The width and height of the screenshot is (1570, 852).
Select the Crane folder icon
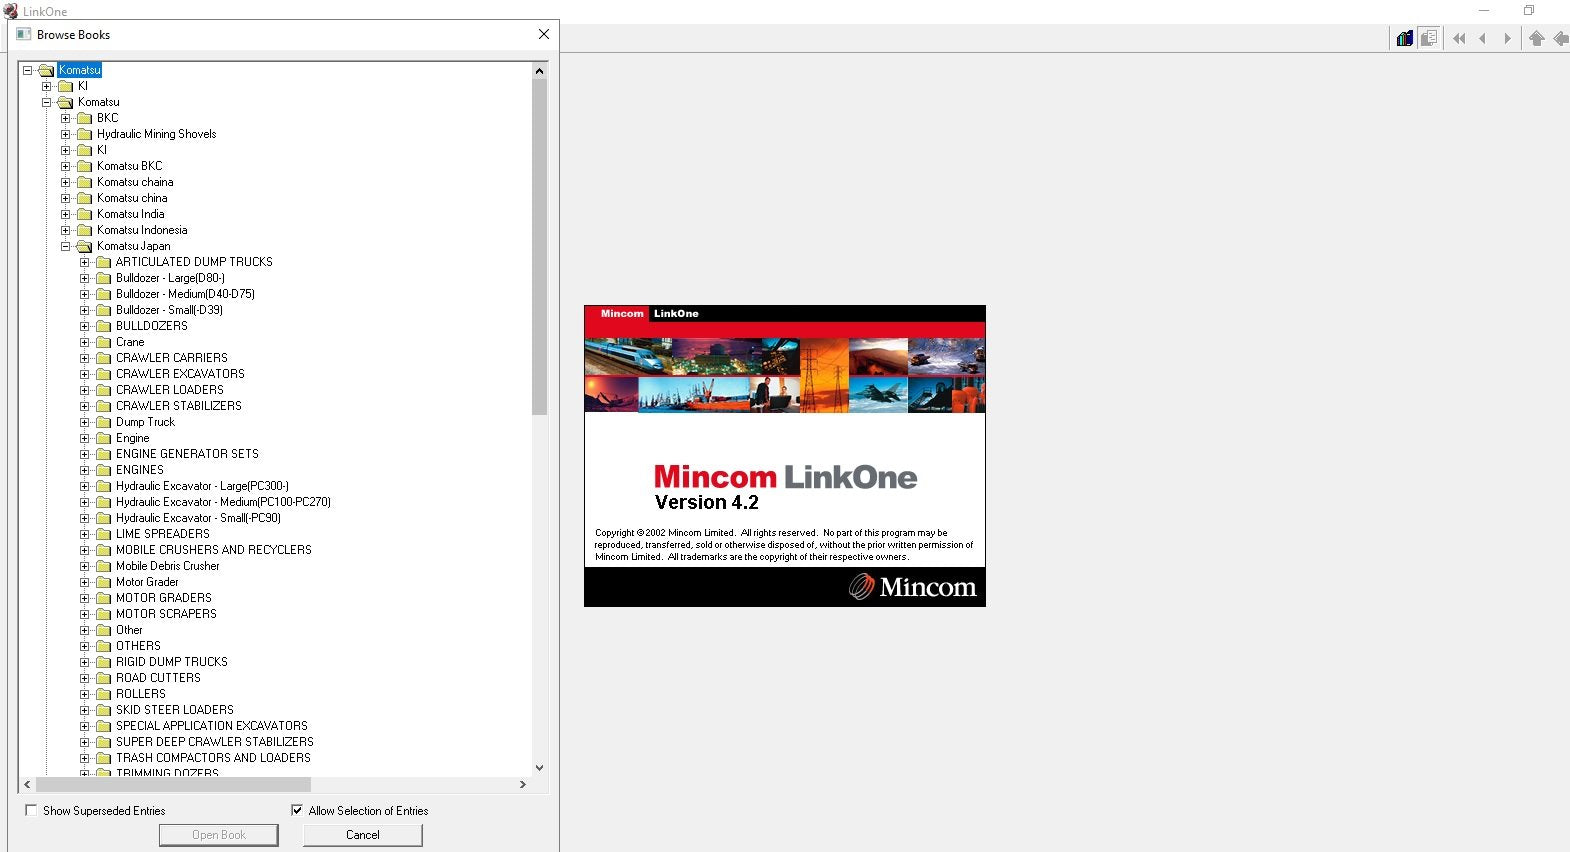pos(103,342)
